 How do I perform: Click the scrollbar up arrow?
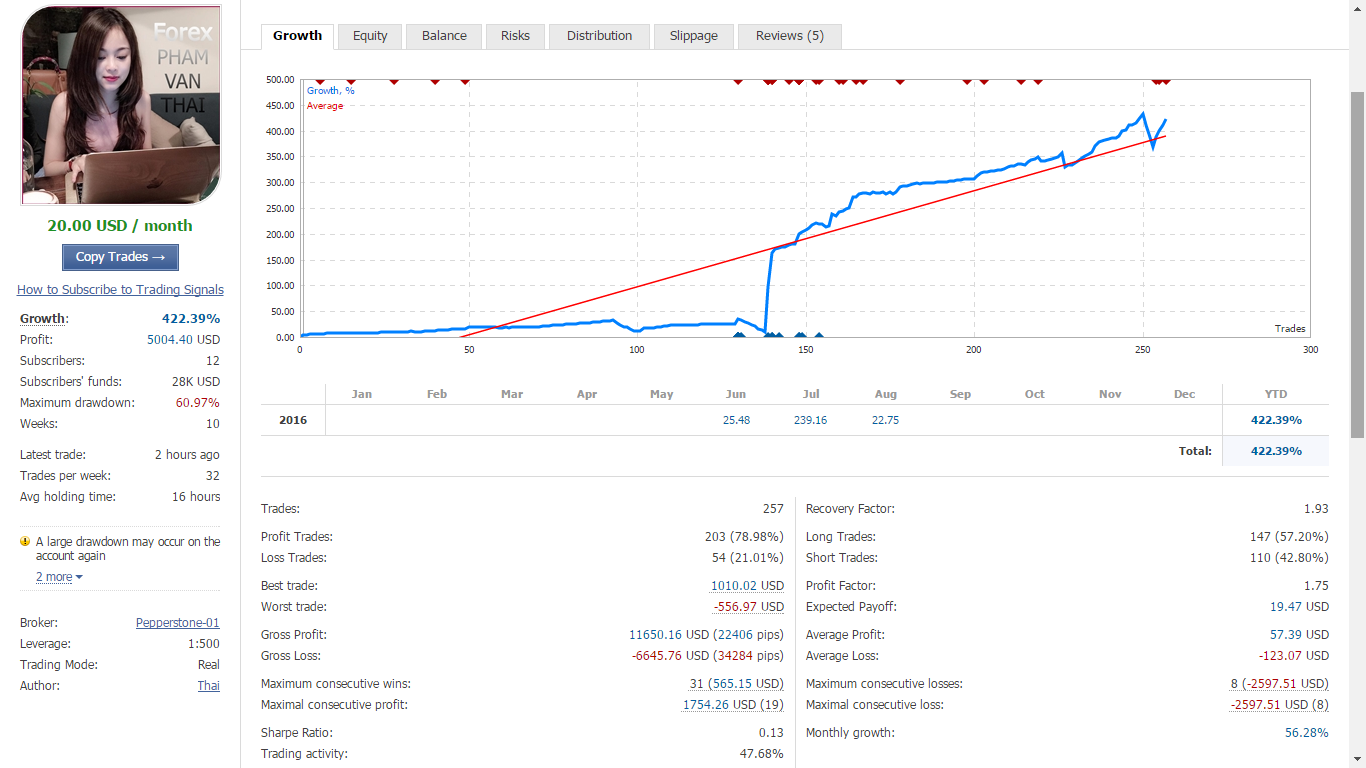click(x=1357, y=8)
